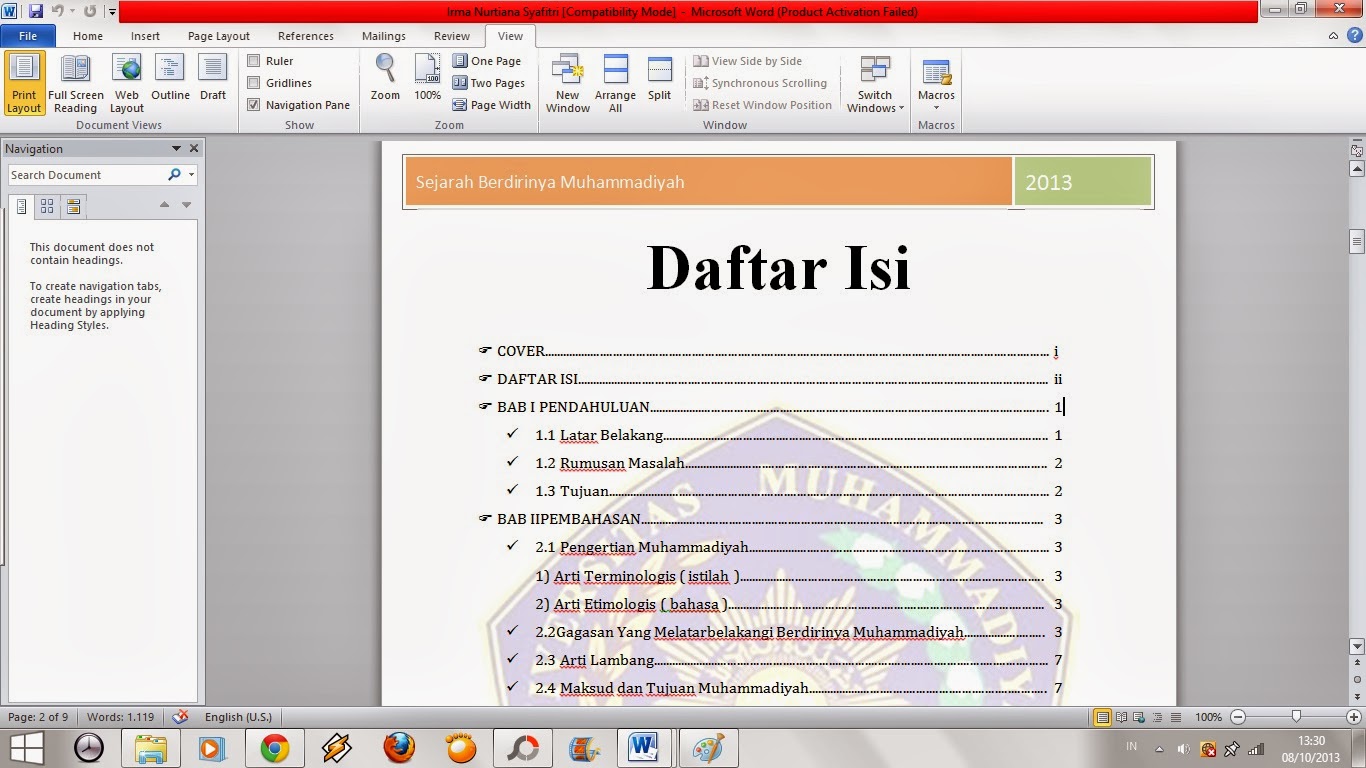Viewport: 1366px width, 768px height.
Task: Select Draft view icon in status bar
Action: (x=1176, y=717)
